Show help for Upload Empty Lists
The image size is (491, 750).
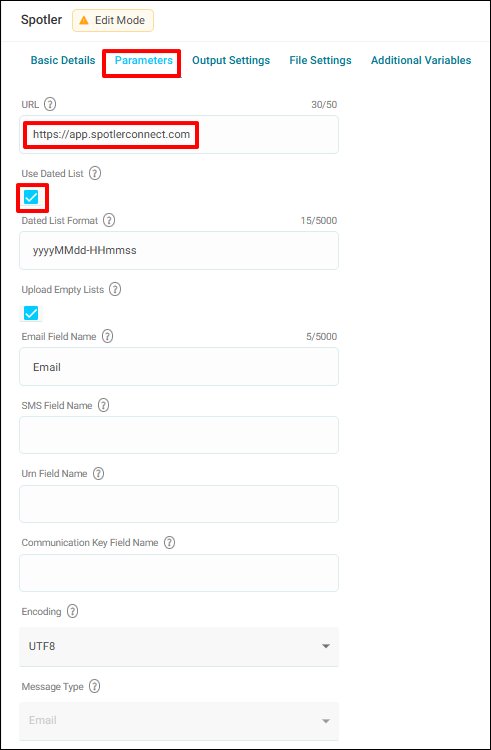(x=115, y=289)
